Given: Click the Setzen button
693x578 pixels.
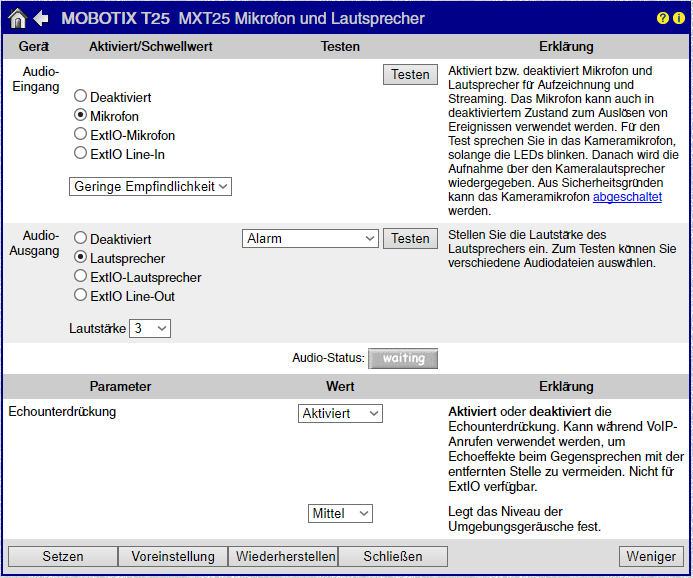Looking at the screenshot, I should point(63,556).
